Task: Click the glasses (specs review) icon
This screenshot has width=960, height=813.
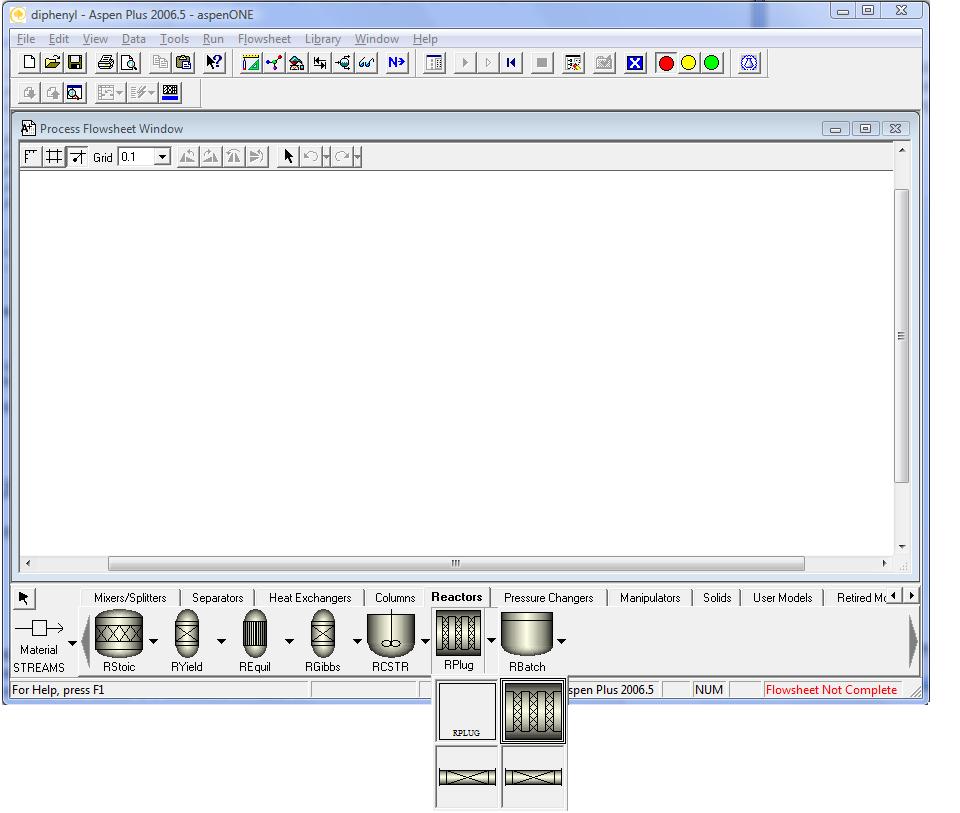Action: click(366, 62)
